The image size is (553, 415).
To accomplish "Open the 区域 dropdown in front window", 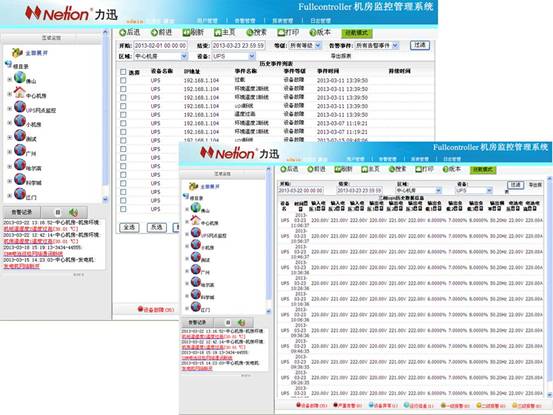I will point(418,190).
